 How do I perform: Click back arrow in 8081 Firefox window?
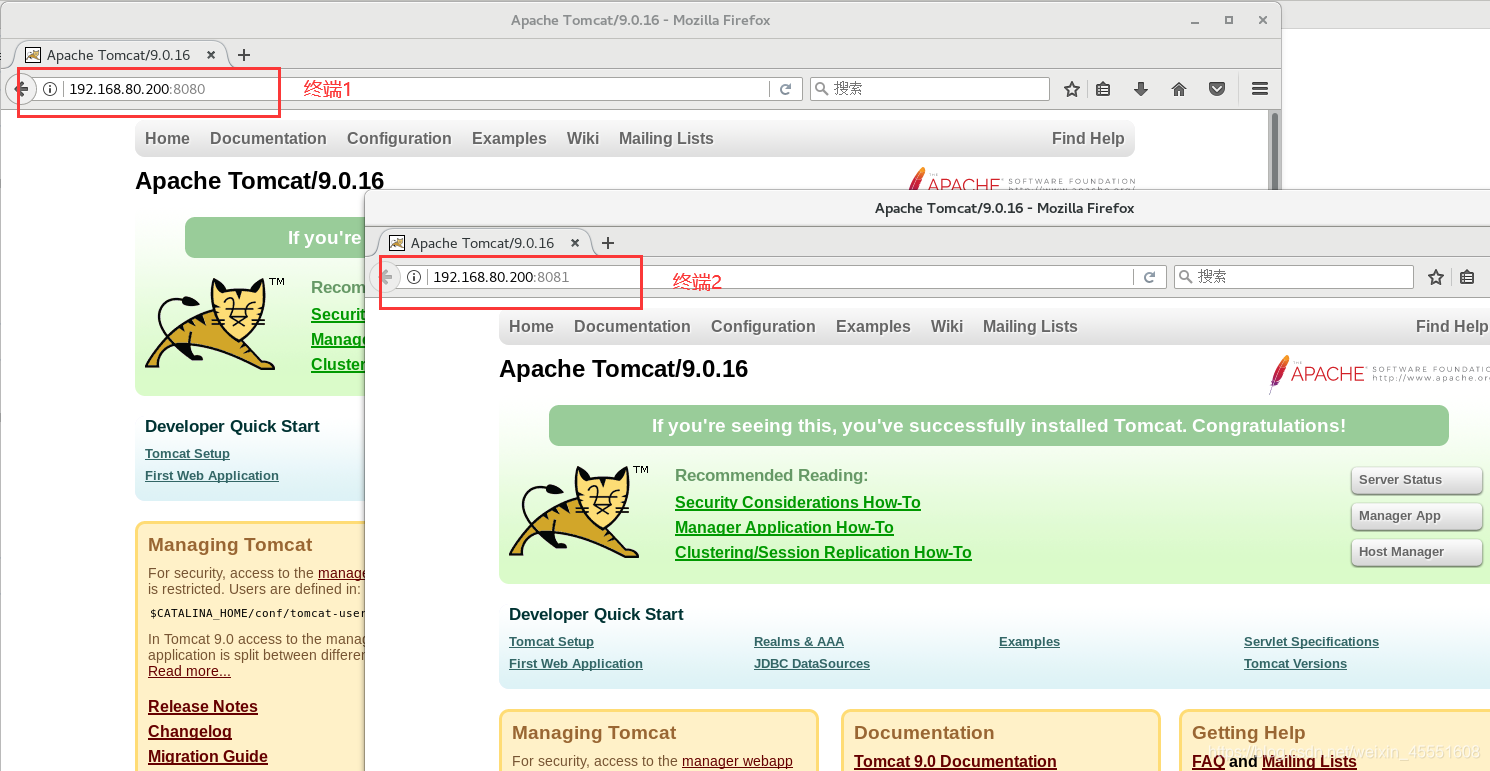(x=385, y=277)
